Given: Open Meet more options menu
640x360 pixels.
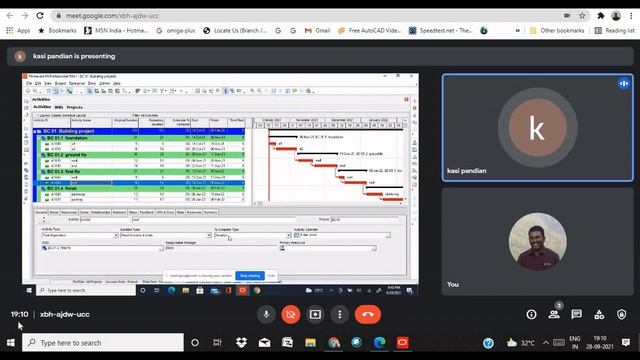Looking at the screenshot, I should tap(340, 314).
